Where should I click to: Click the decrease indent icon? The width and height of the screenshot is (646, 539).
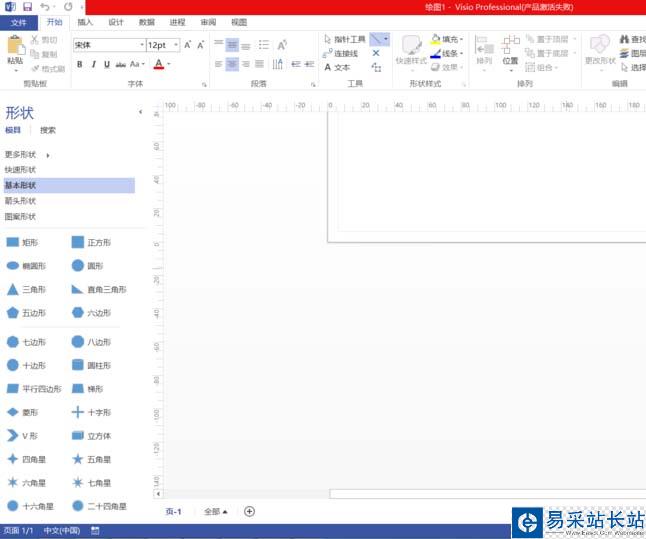click(296, 64)
